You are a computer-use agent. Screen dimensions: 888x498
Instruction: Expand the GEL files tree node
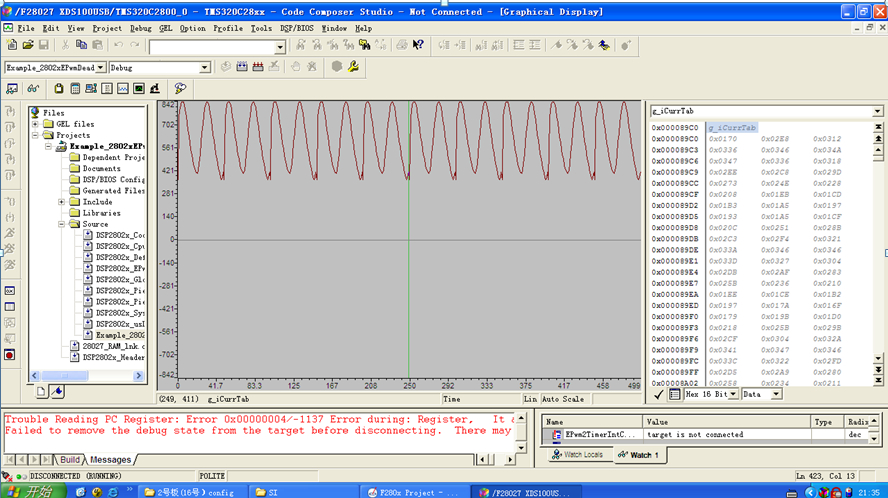tap(34, 124)
